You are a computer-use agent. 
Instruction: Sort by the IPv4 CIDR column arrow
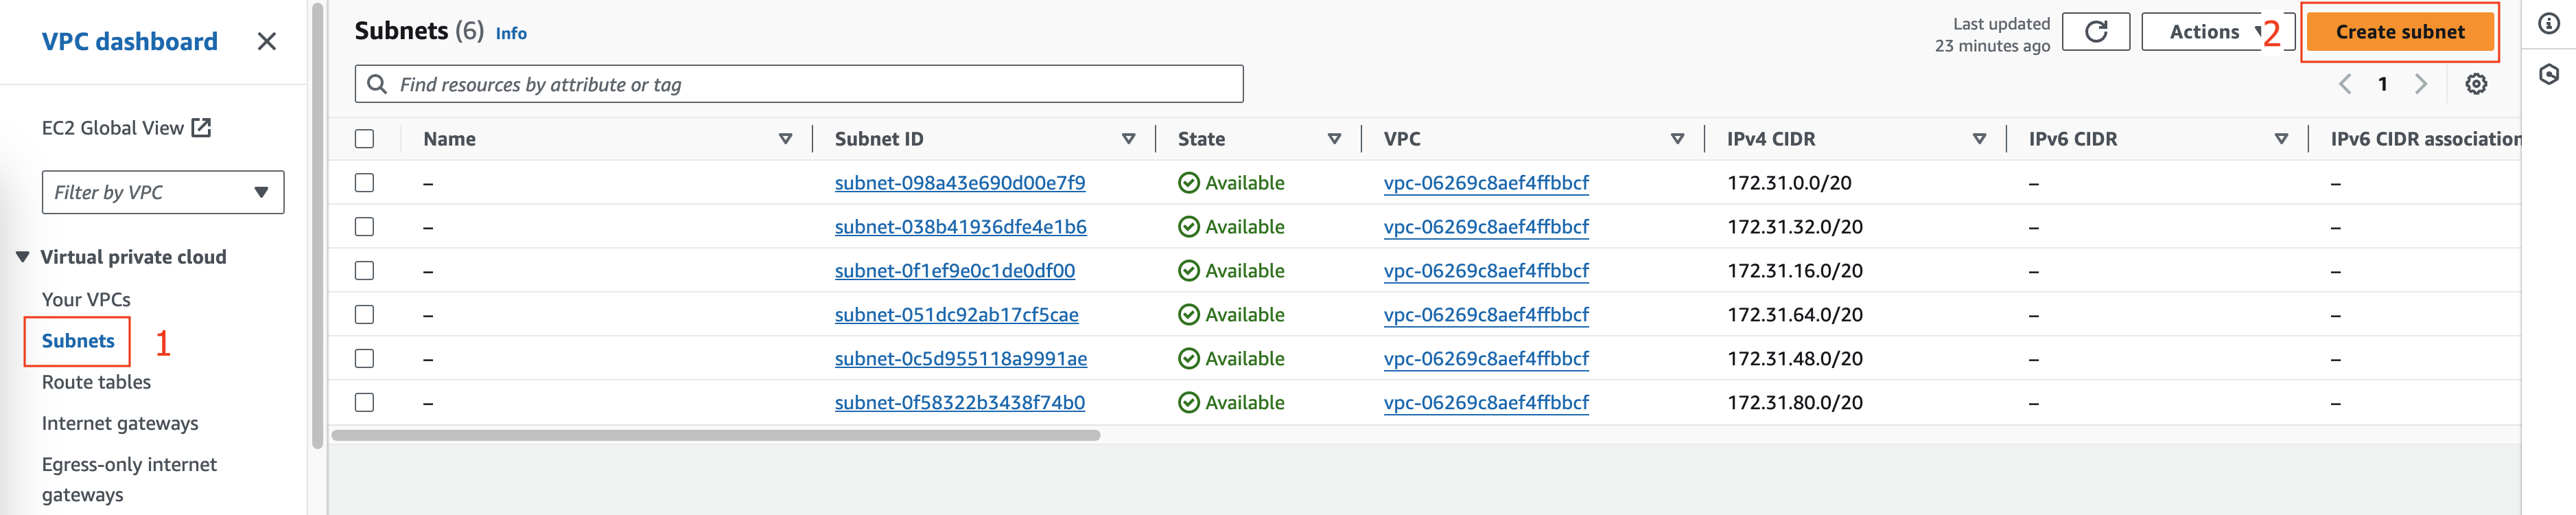1979,139
